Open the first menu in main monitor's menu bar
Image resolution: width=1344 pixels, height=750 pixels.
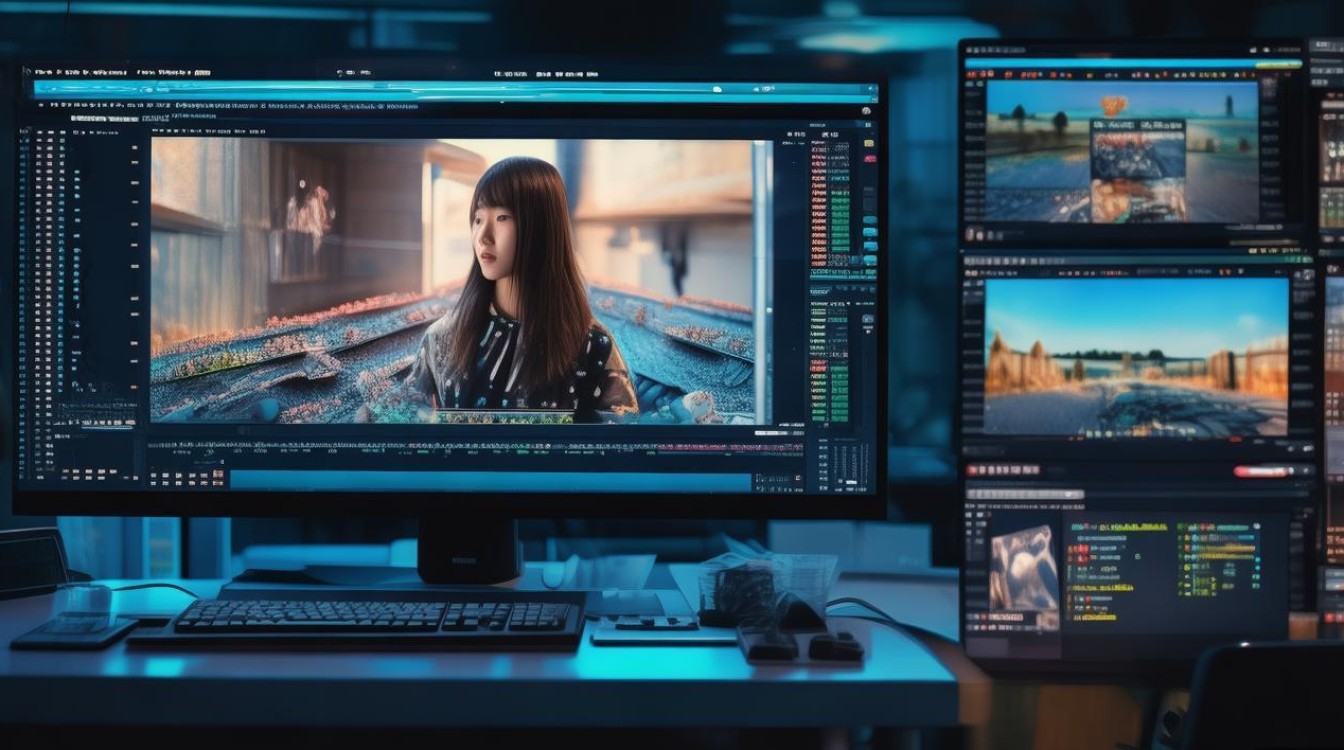click(x=42, y=73)
